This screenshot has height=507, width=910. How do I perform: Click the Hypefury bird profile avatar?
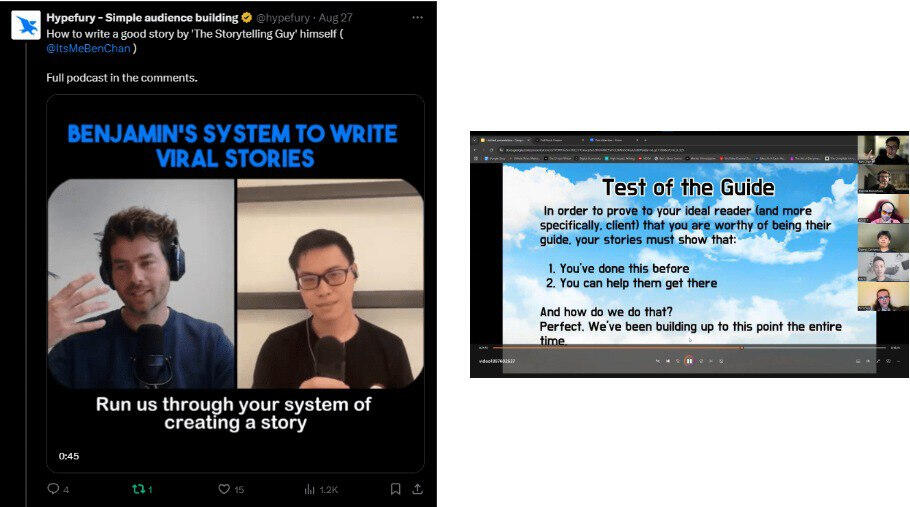[x=26, y=26]
